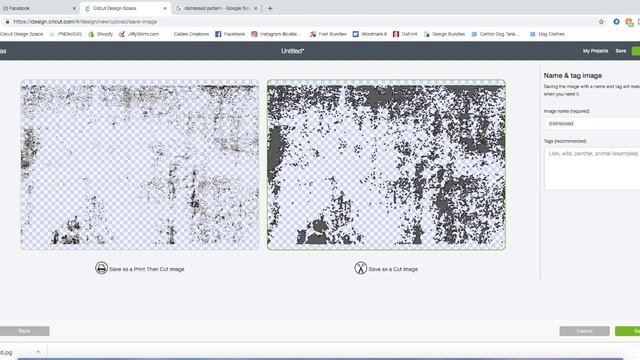This screenshot has height=360, width=640.
Task: Select the Cut image blade icon
Action: click(360, 268)
